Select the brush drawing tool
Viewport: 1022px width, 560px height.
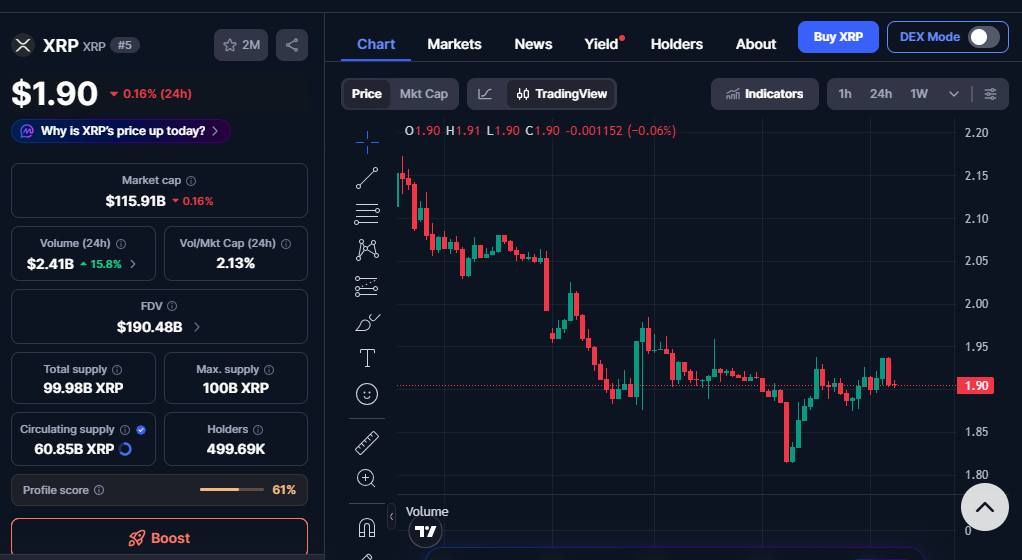click(x=367, y=322)
